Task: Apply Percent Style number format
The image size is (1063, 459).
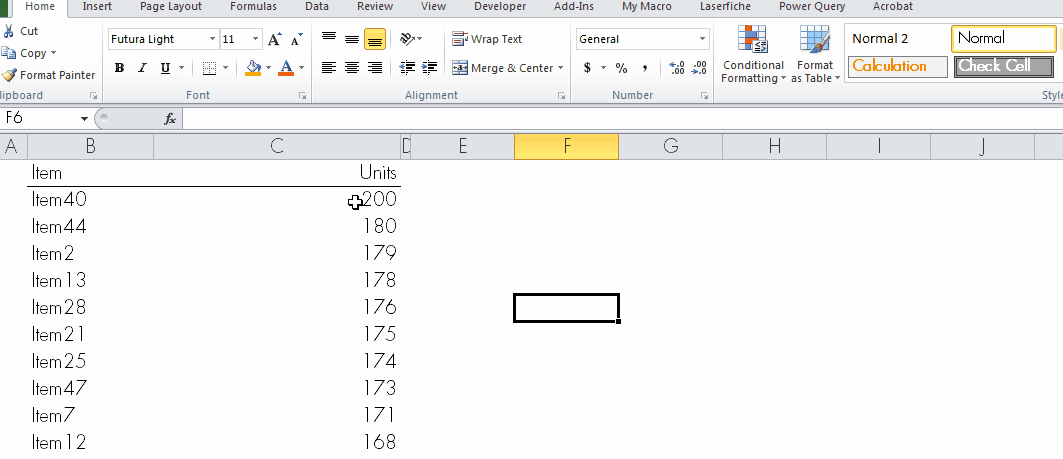Action: pos(621,68)
